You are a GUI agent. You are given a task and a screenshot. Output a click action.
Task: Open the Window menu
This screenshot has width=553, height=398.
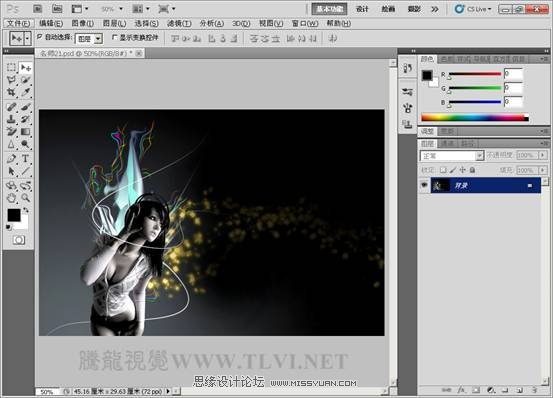(305, 24)
